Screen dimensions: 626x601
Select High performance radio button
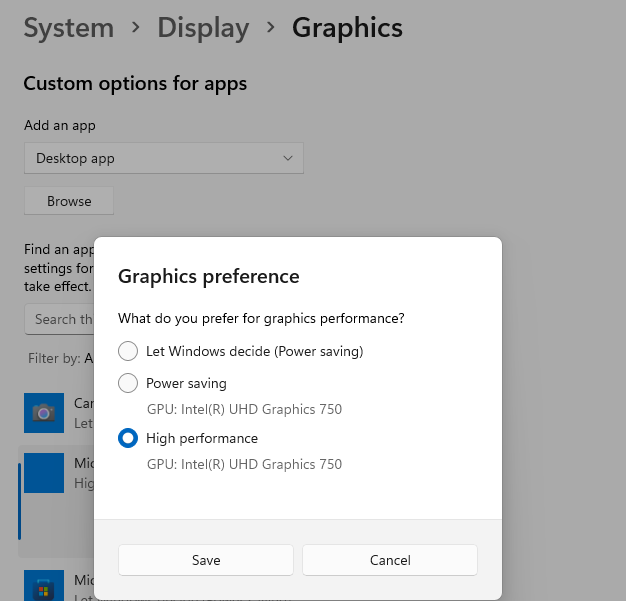coord(128,438)
